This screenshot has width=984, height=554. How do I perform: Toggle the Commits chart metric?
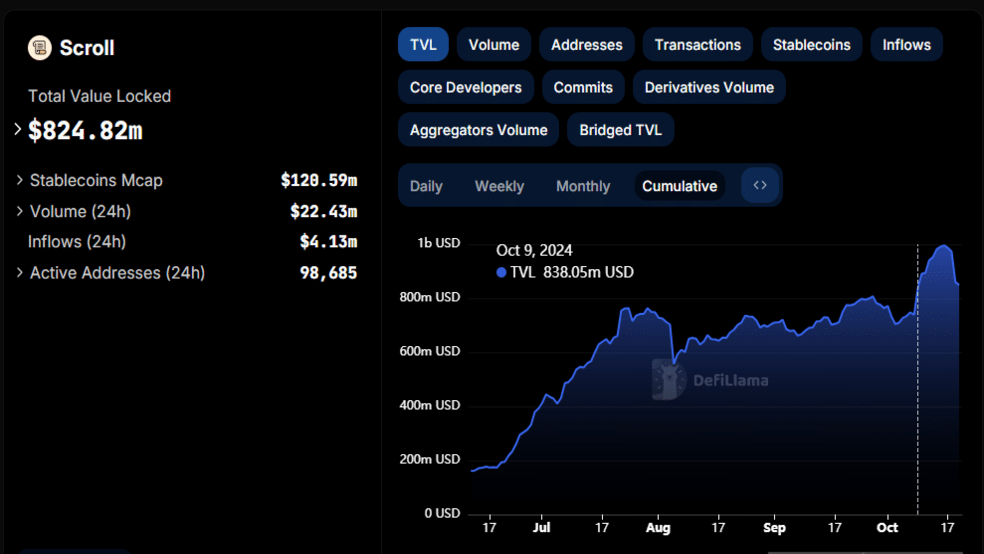(x=583, y=87)
